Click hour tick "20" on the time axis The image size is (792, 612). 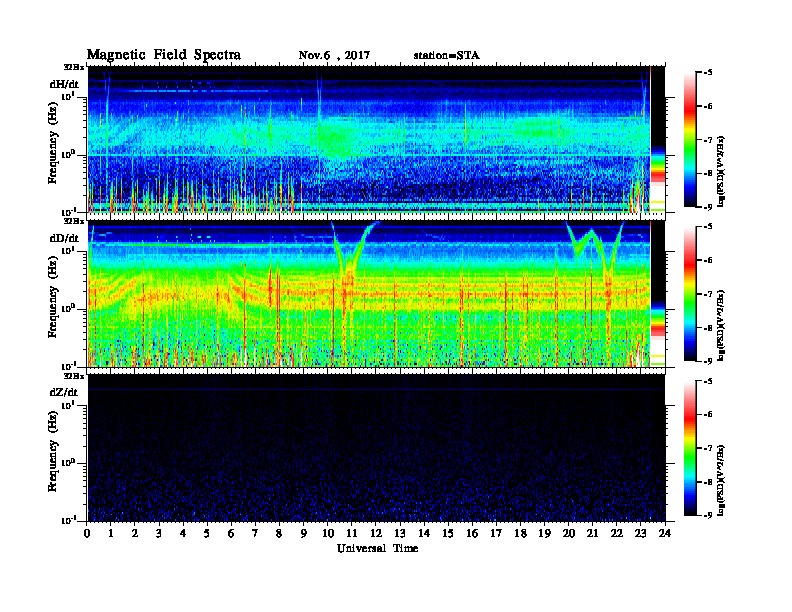tap(569, 533)
